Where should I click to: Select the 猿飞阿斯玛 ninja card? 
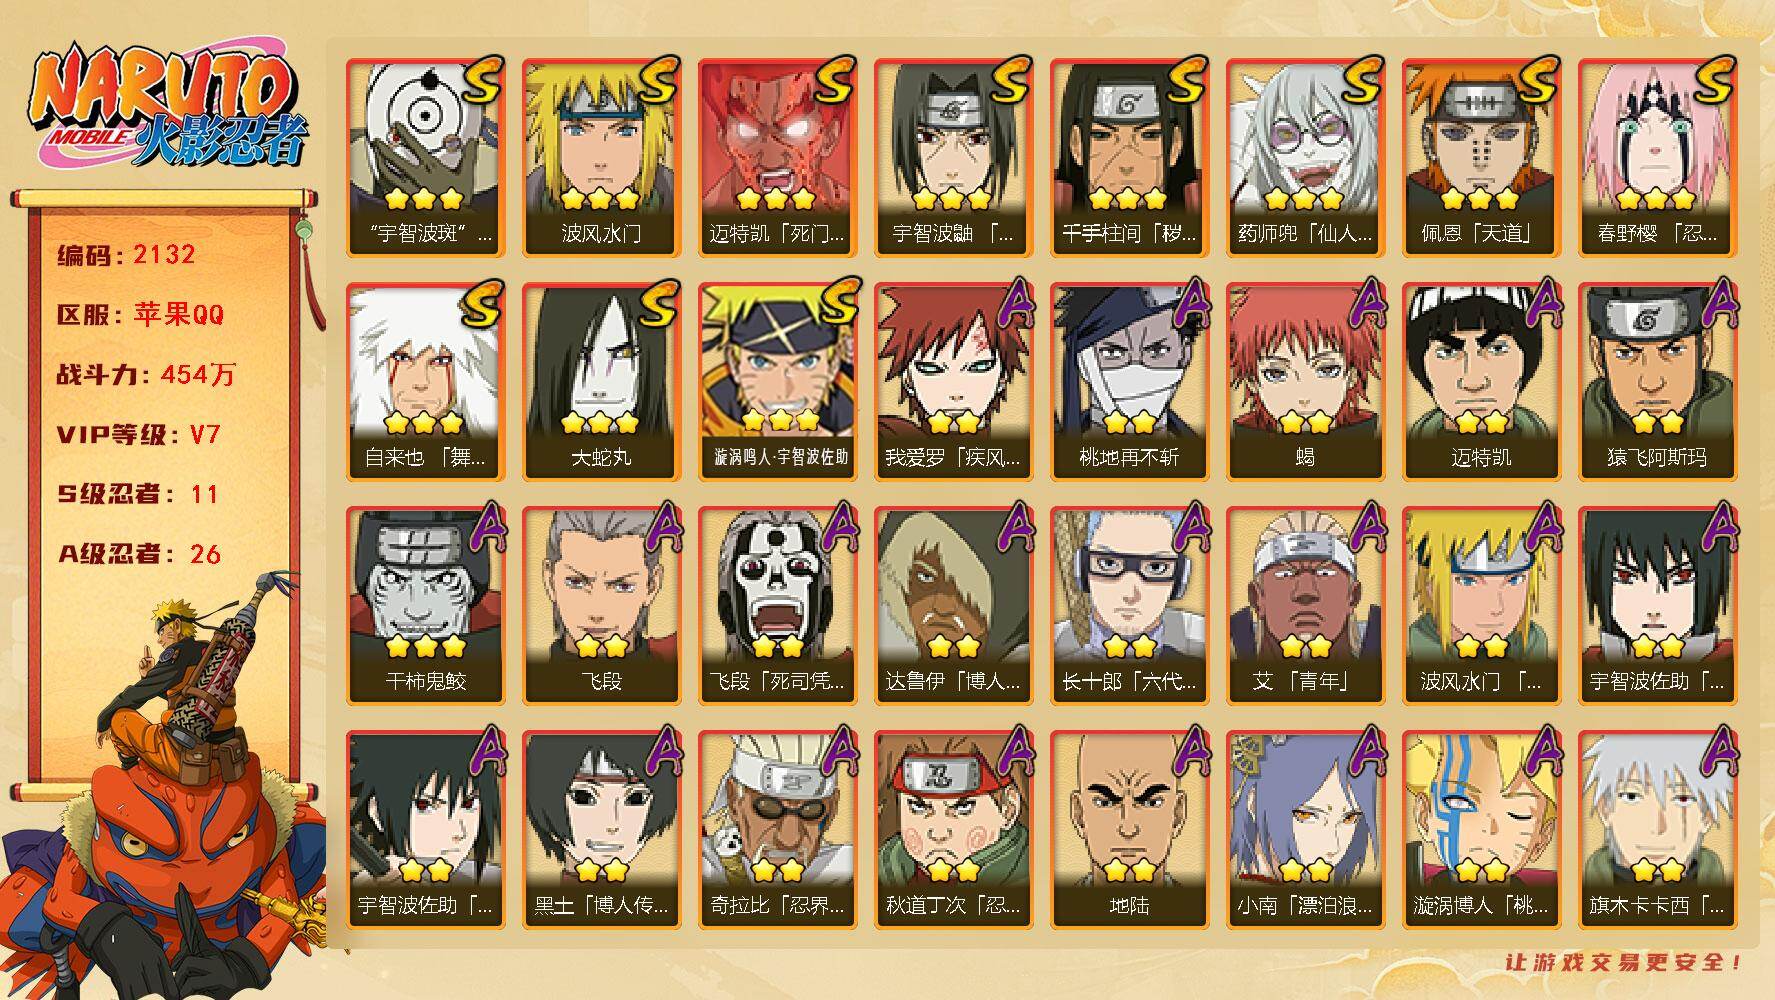1657,382
